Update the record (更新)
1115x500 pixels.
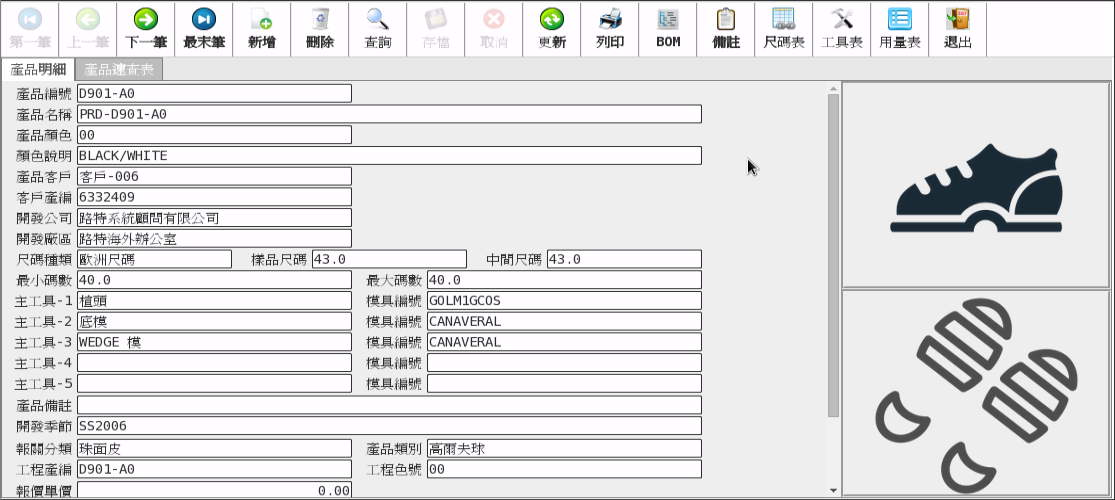tap(552, 29)
